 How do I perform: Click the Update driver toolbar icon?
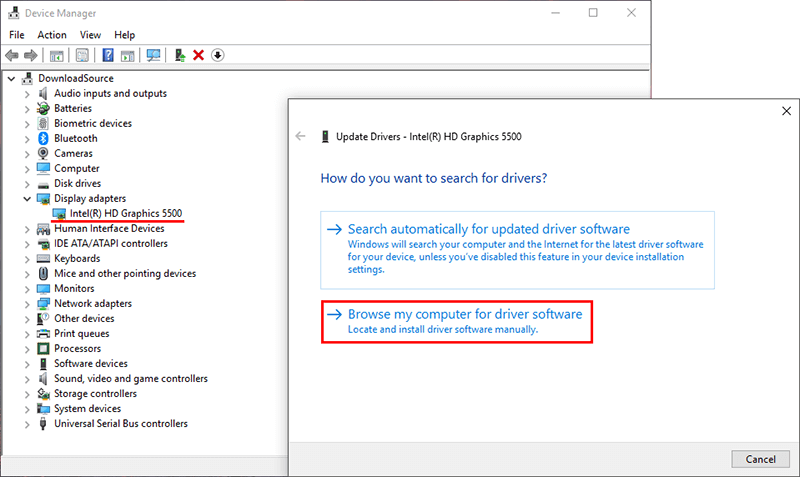179,55
